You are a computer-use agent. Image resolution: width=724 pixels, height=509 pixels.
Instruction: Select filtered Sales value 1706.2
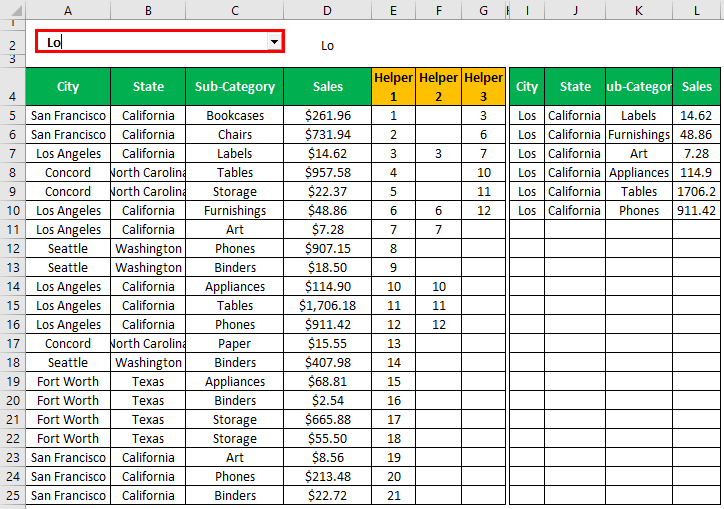tap(696, 191)
